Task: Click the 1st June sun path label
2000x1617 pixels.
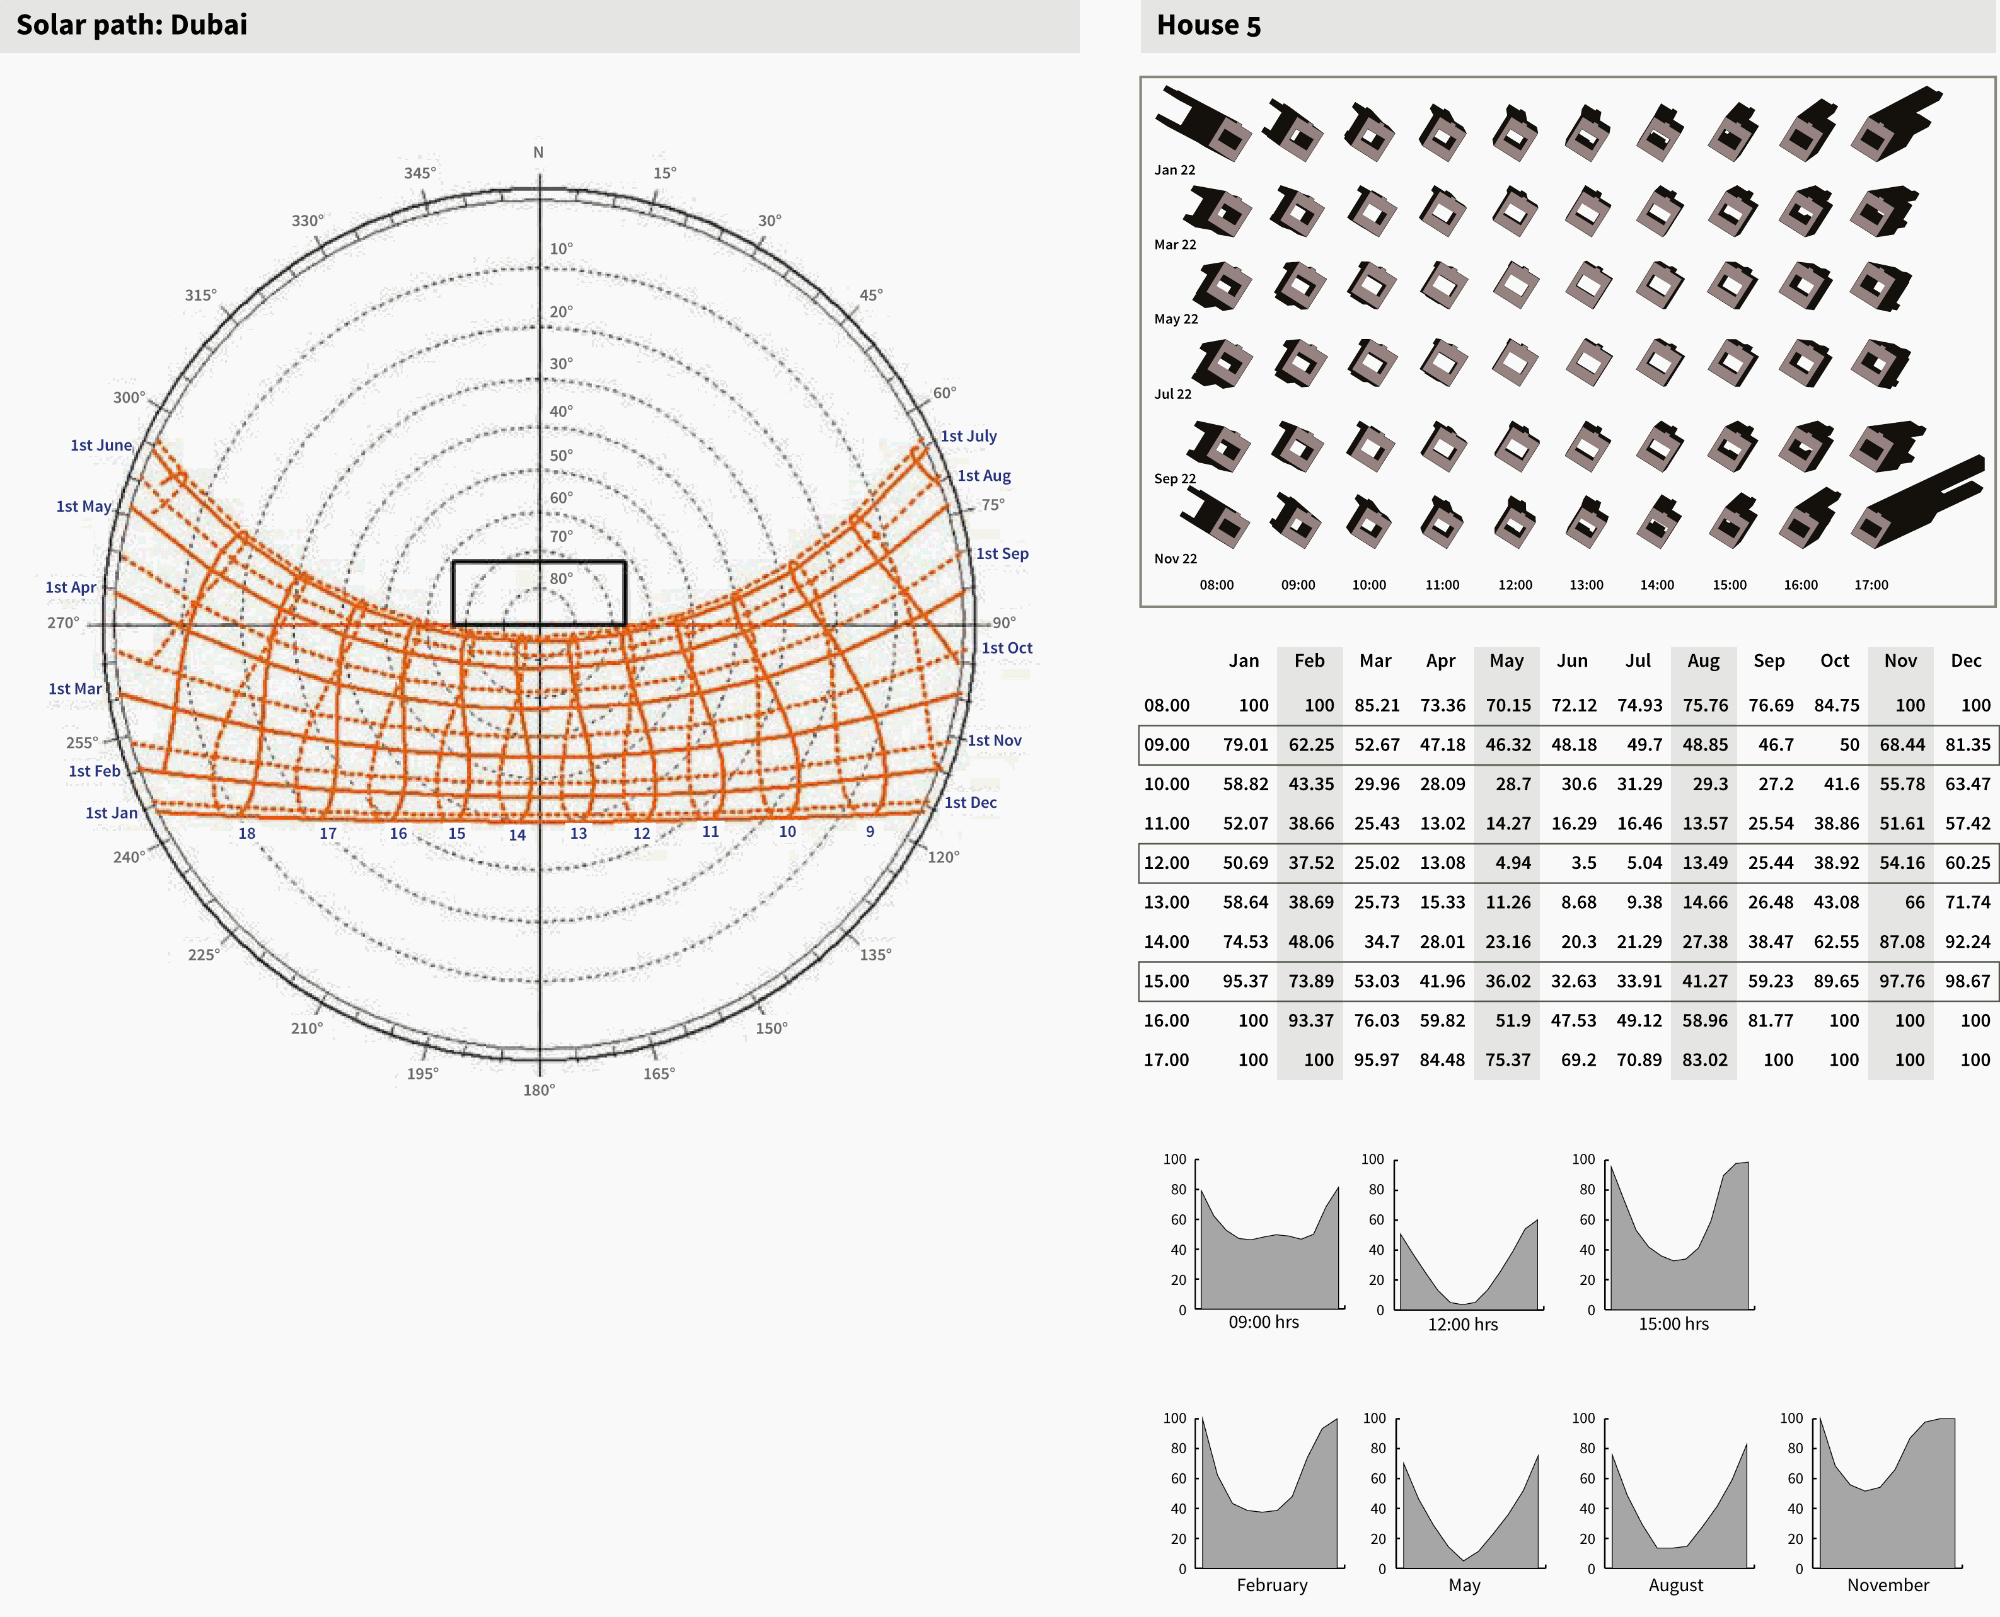Action: [x=101, y=445]
